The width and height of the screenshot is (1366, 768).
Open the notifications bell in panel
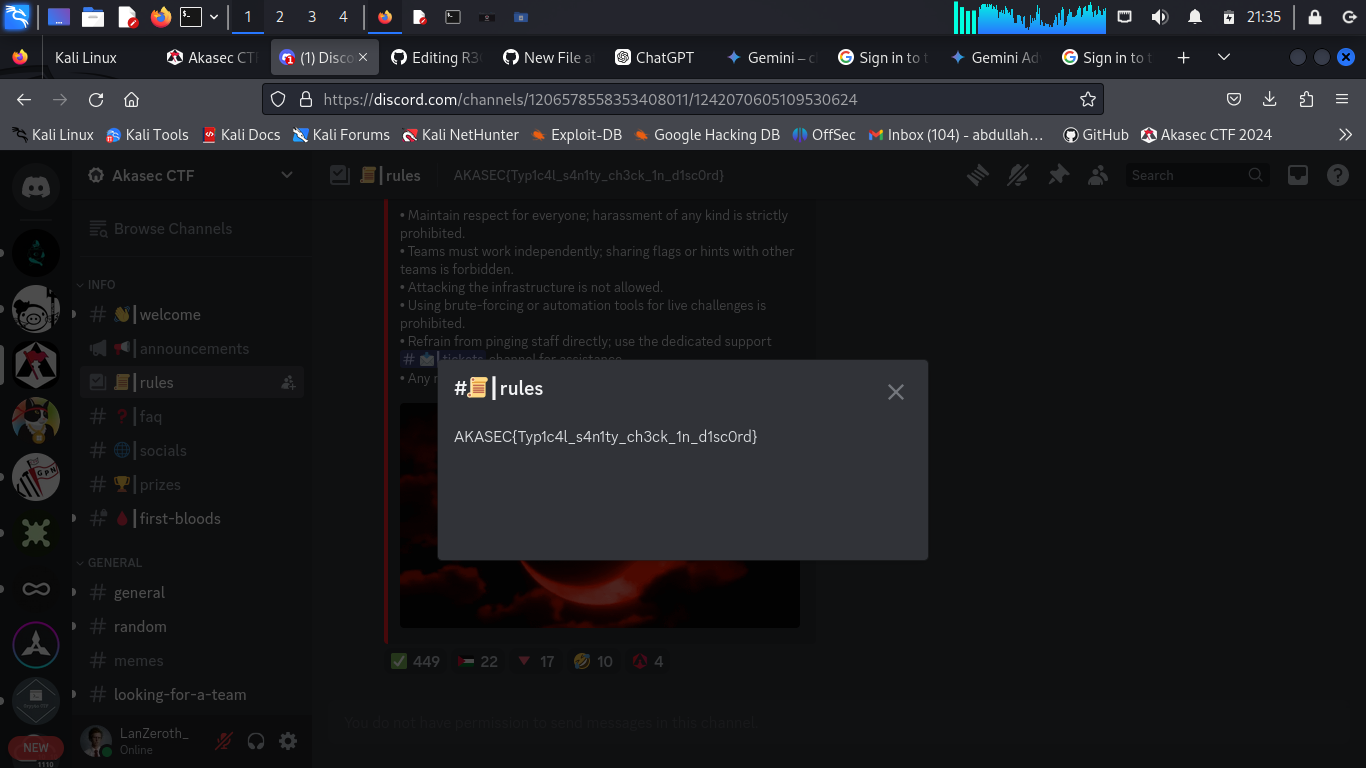tap(1194, 17)
